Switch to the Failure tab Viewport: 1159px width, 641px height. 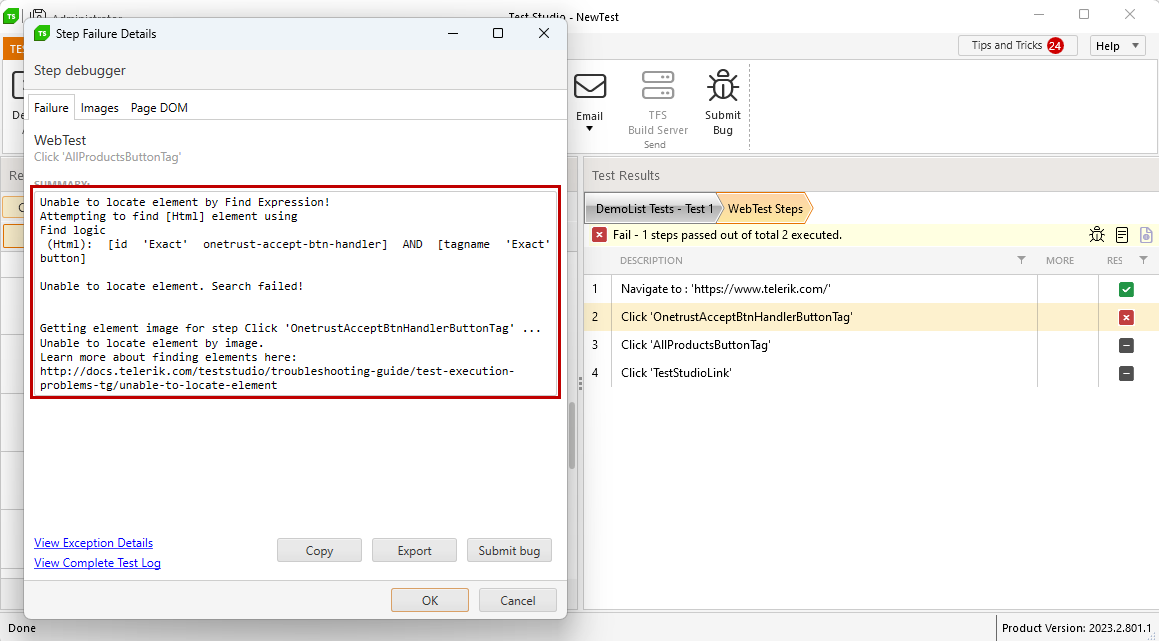click(x=51, y=108)
